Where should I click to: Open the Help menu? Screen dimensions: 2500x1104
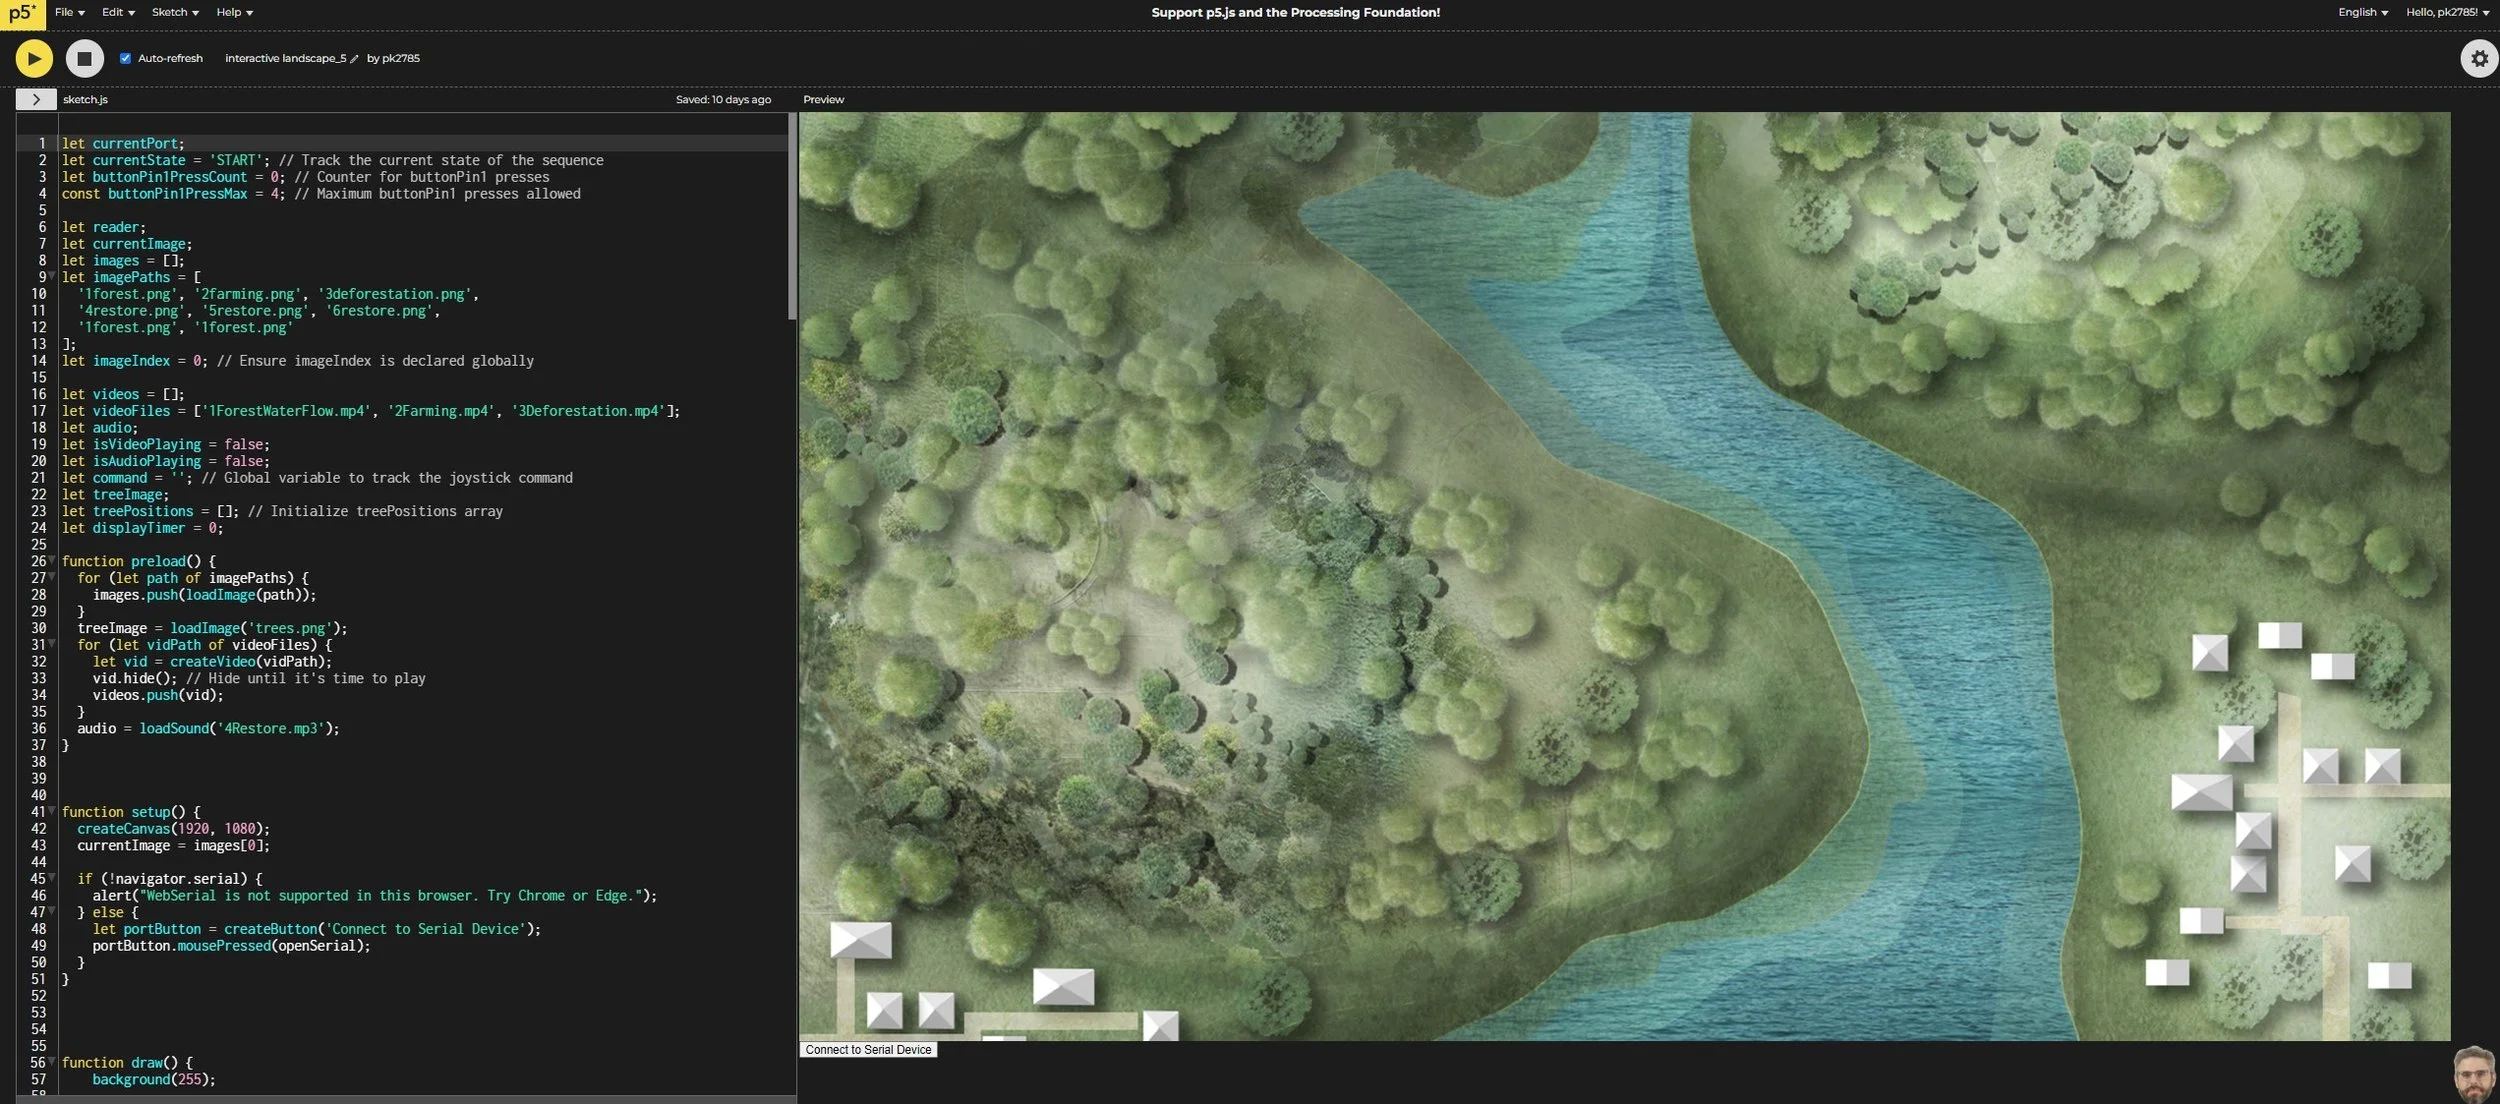click(x=234, y=12)
